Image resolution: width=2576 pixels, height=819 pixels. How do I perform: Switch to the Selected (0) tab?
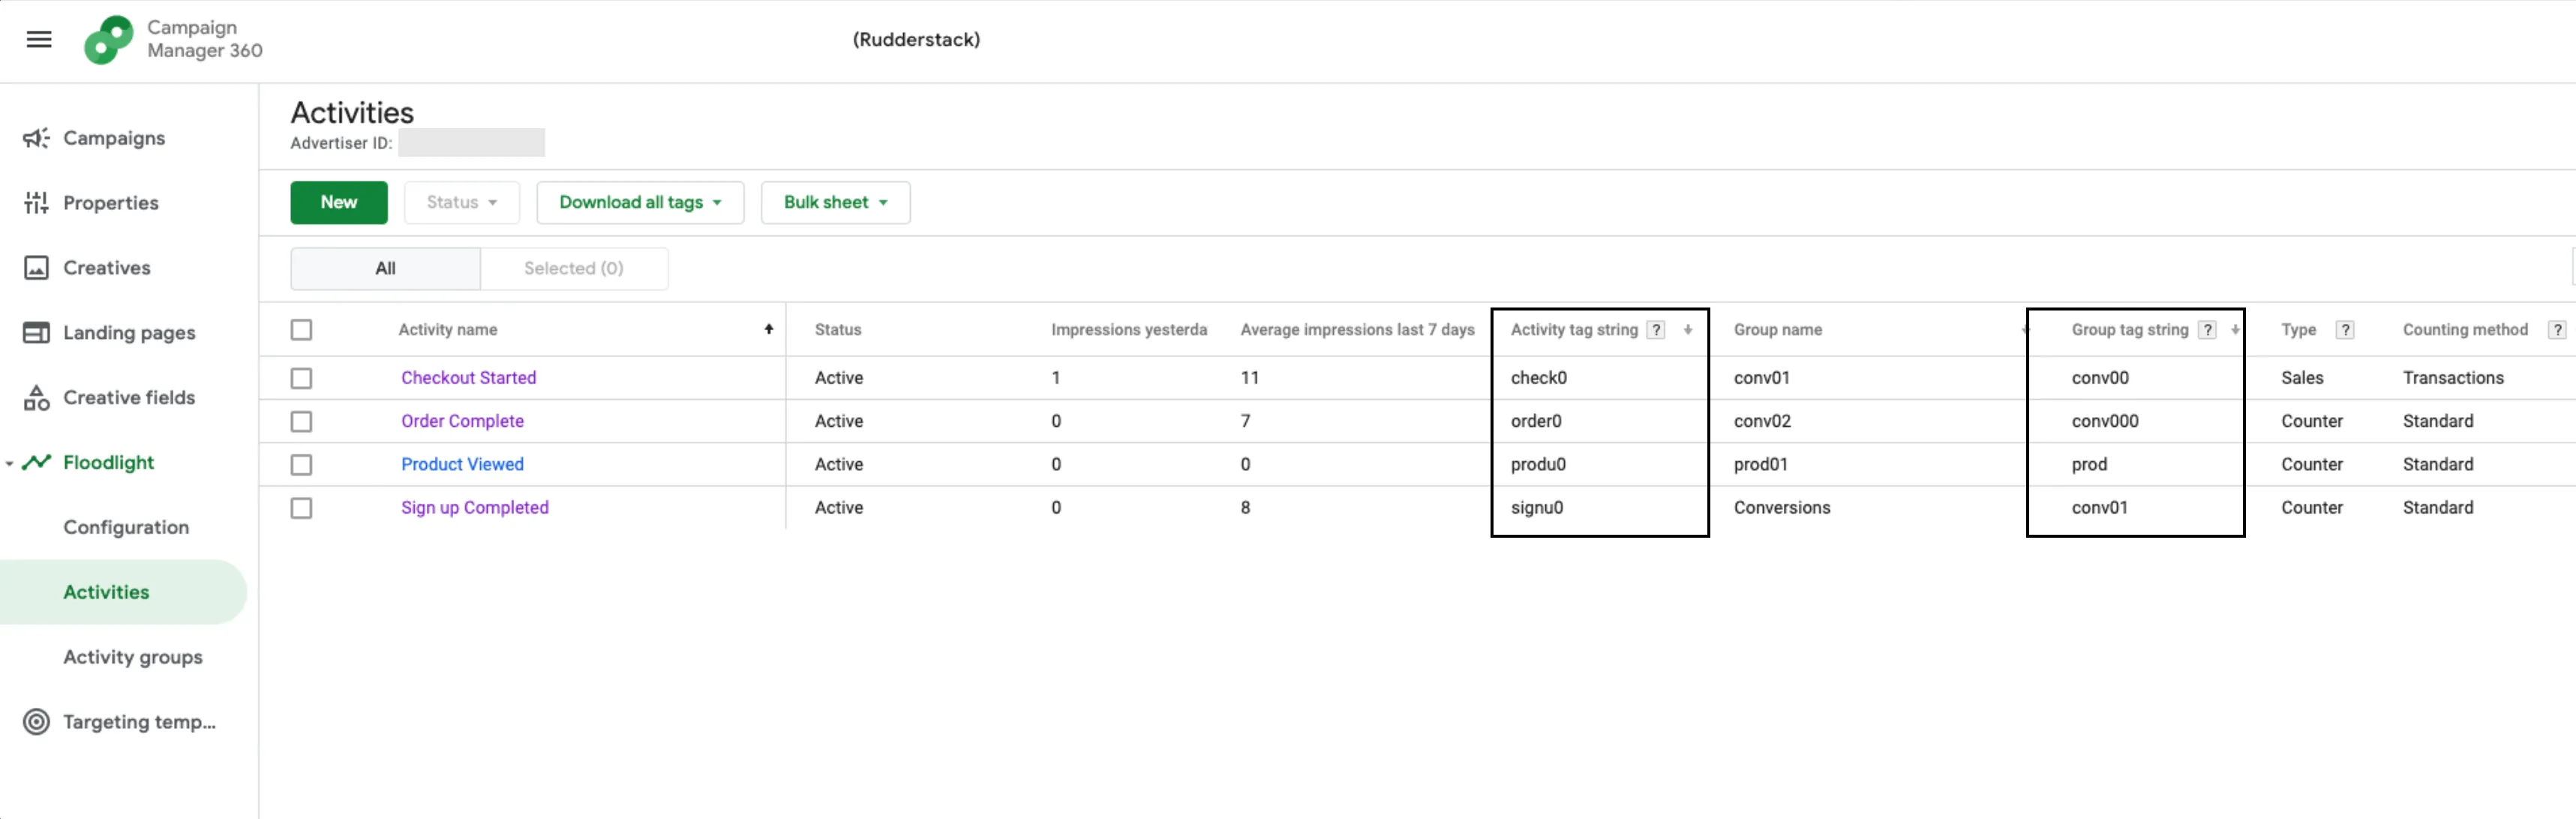[574, 269]
